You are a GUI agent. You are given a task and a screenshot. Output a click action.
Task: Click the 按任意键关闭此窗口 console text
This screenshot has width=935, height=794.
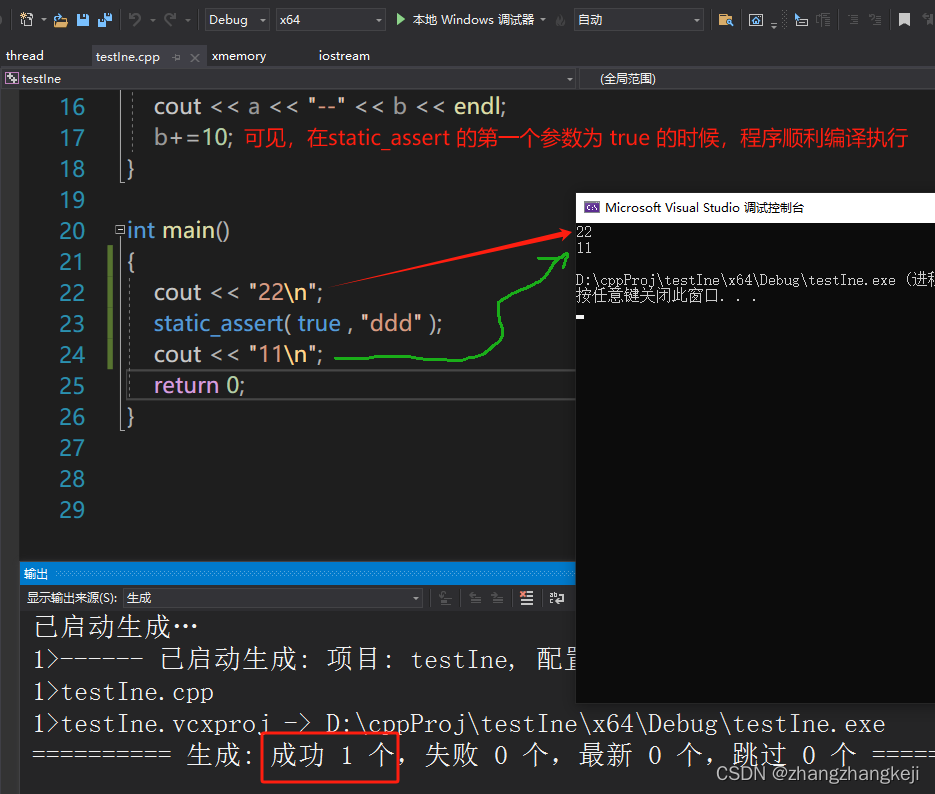(x=666, y=296)
